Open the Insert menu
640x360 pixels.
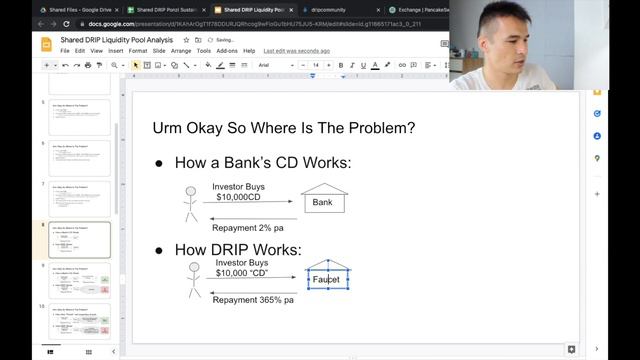tap(116, 51)
